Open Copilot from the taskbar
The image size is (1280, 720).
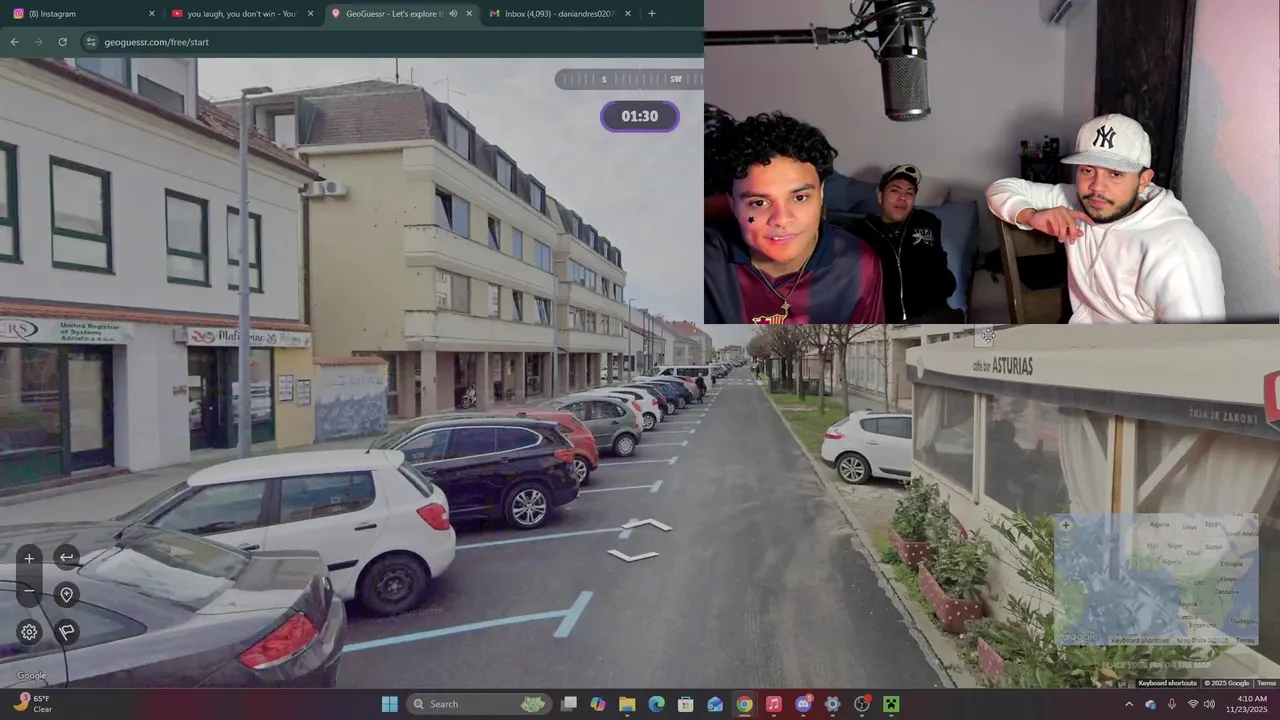598,704
